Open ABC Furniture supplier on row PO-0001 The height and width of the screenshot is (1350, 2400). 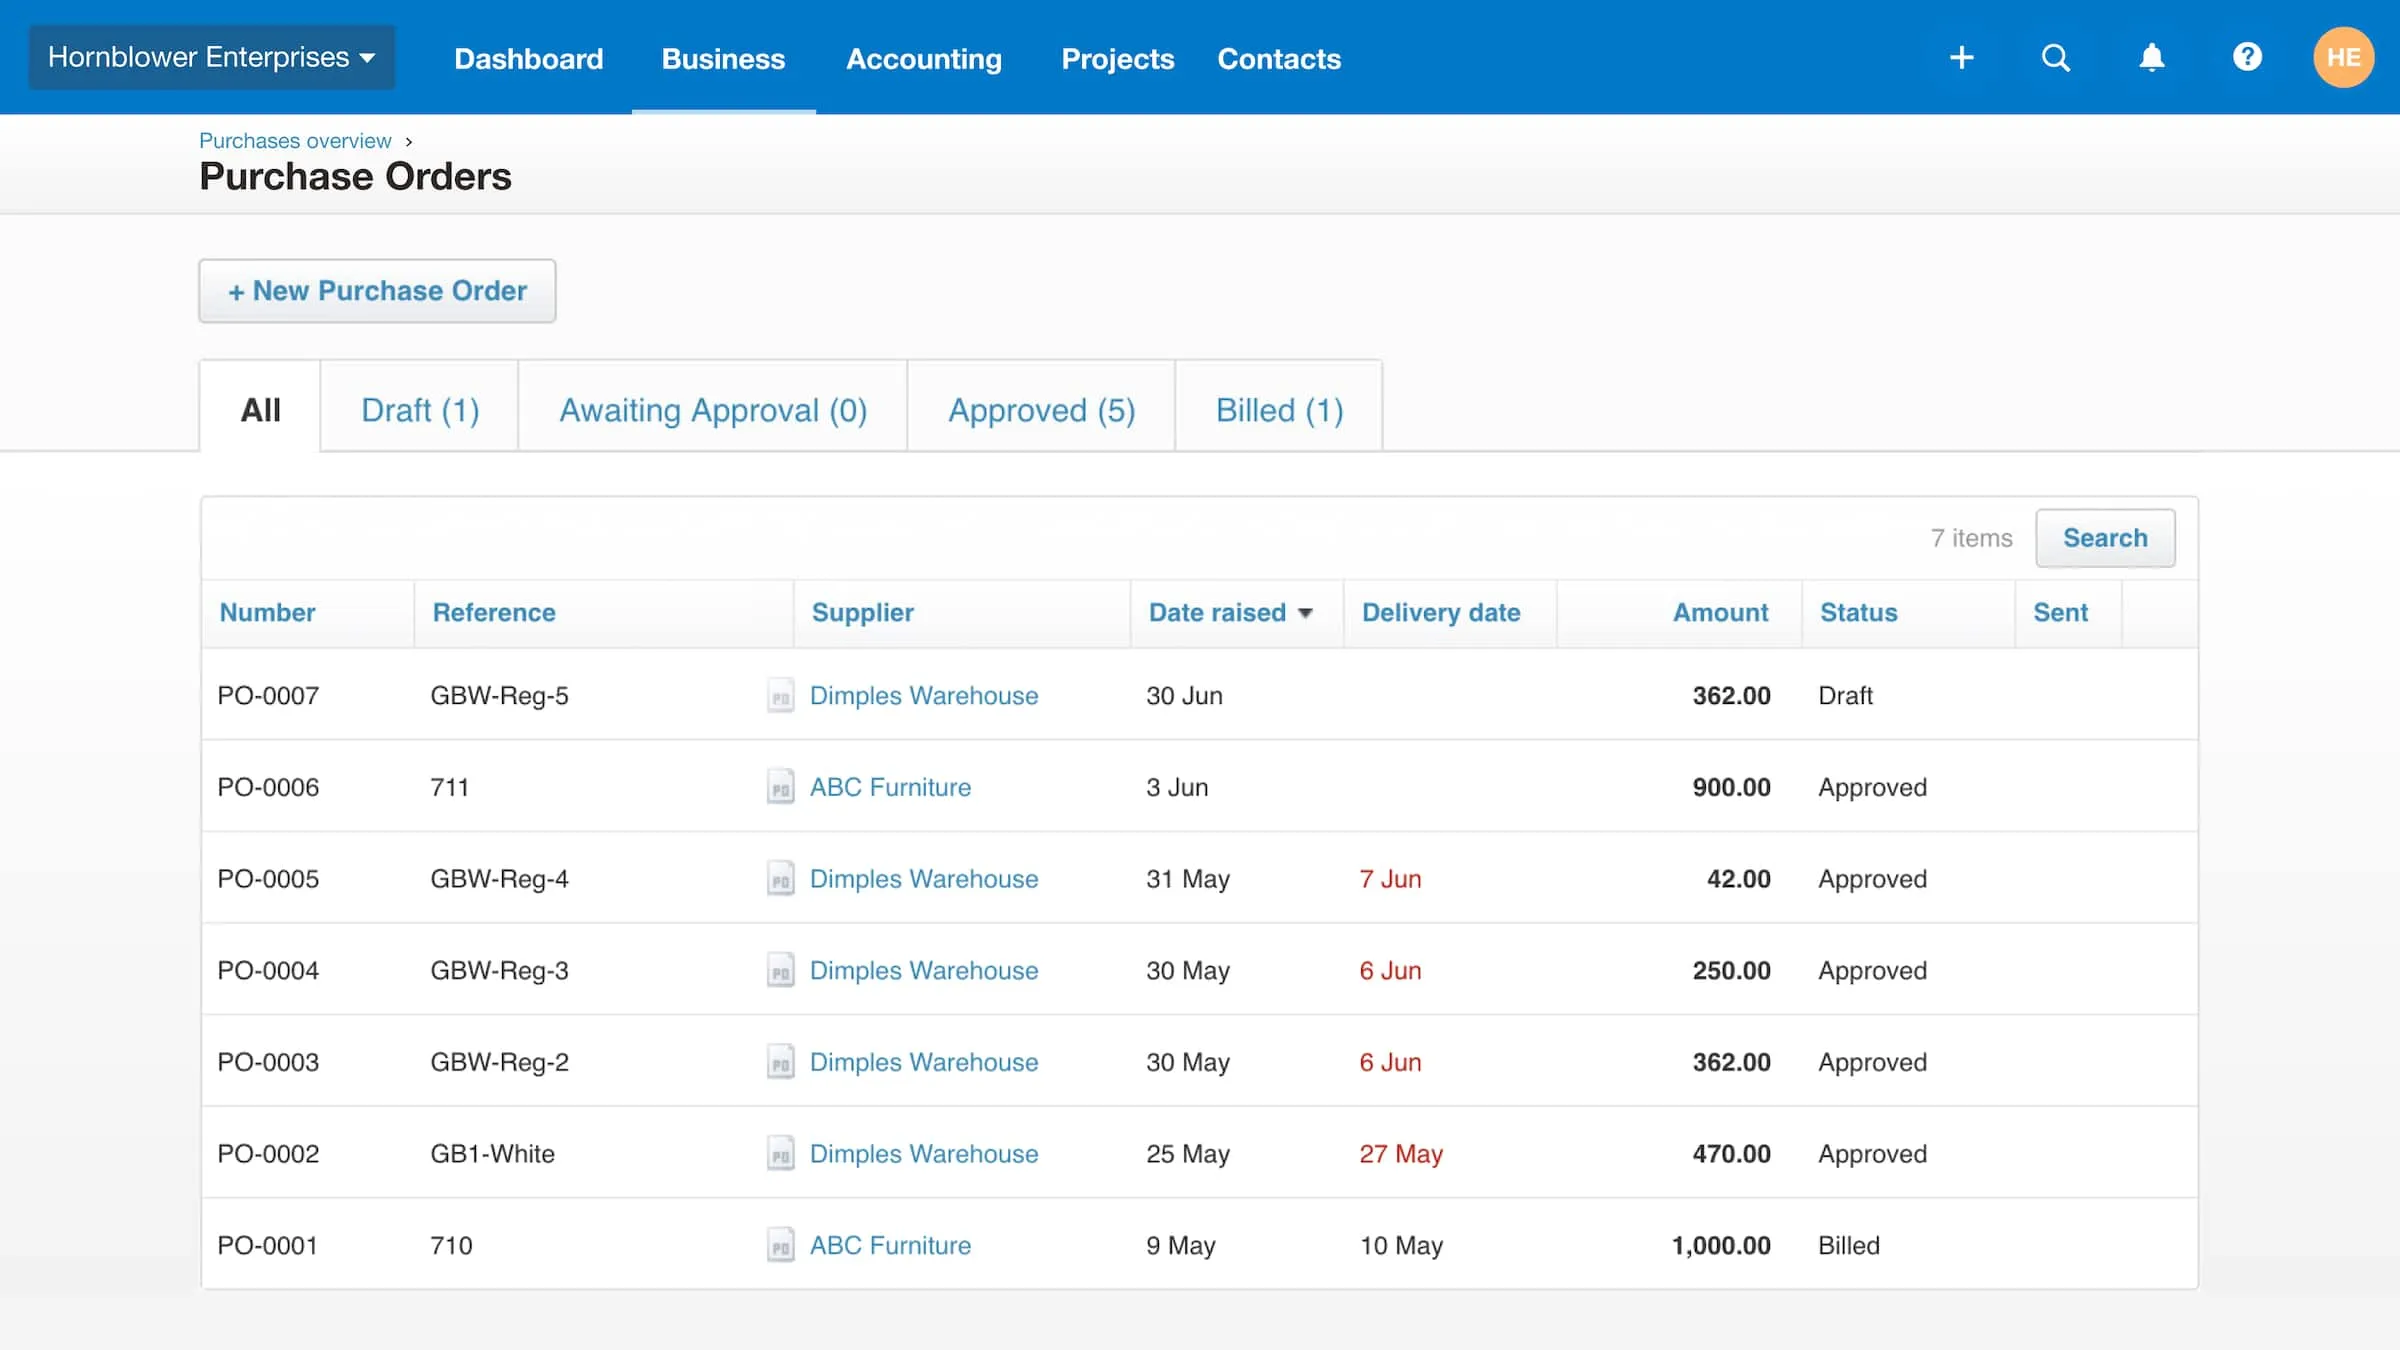pyautogui.click(x=890, y=1245)
